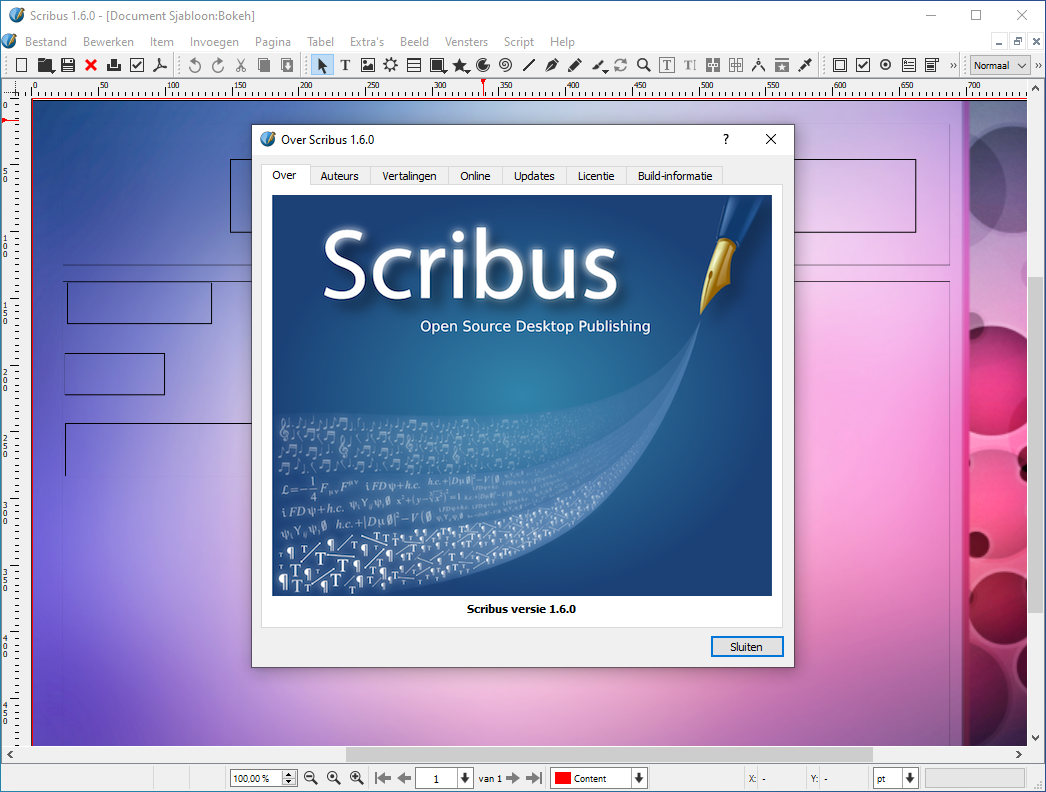Switch to the Licentie tab
Image resolution: width=1046 pixels, height=792 pixels.
click(596, 175)
